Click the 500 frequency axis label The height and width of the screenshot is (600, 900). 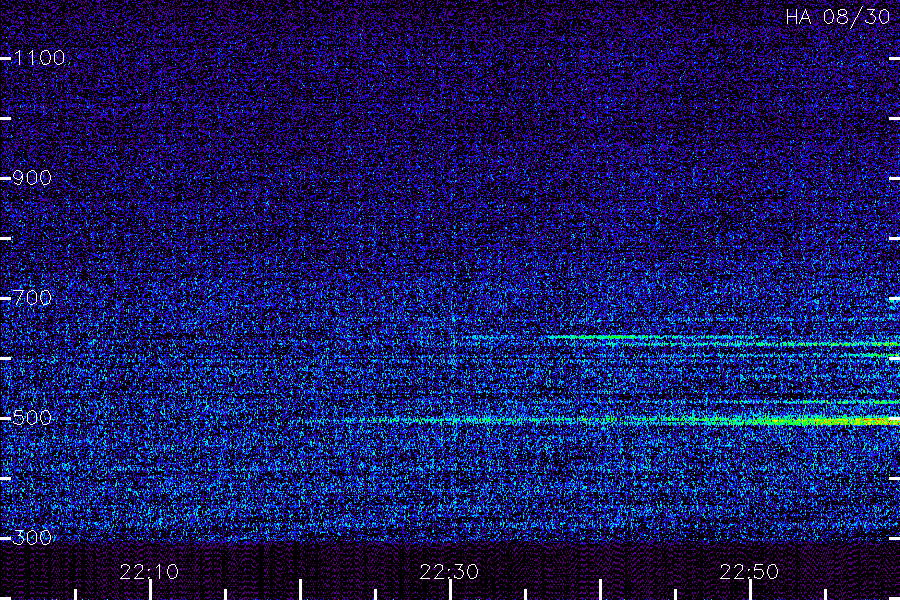pyautogui.click(x=32, y=418)
